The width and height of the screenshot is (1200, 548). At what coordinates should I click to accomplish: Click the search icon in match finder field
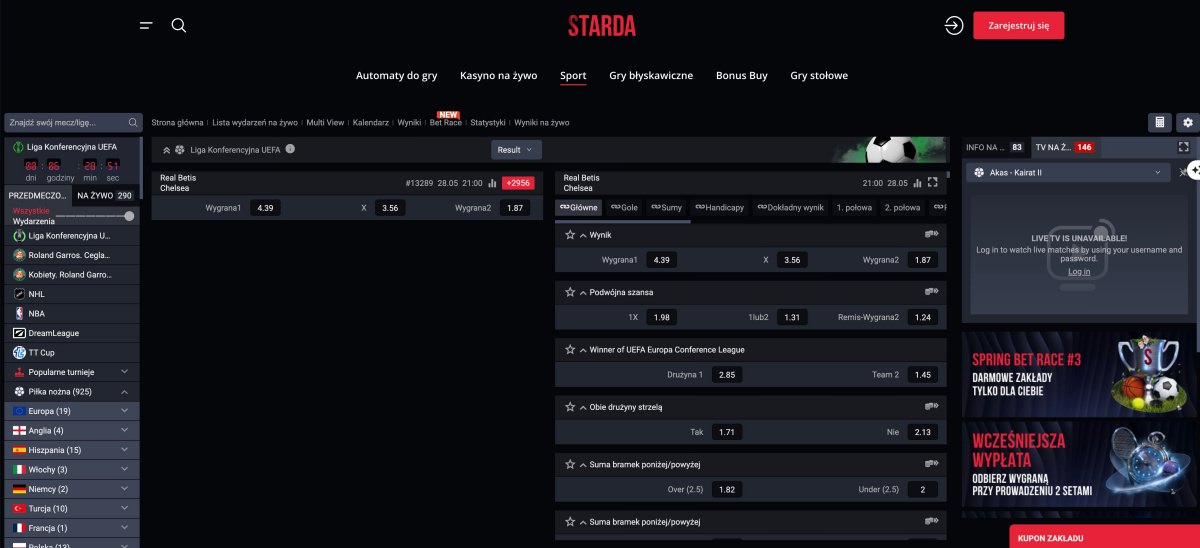133,123
